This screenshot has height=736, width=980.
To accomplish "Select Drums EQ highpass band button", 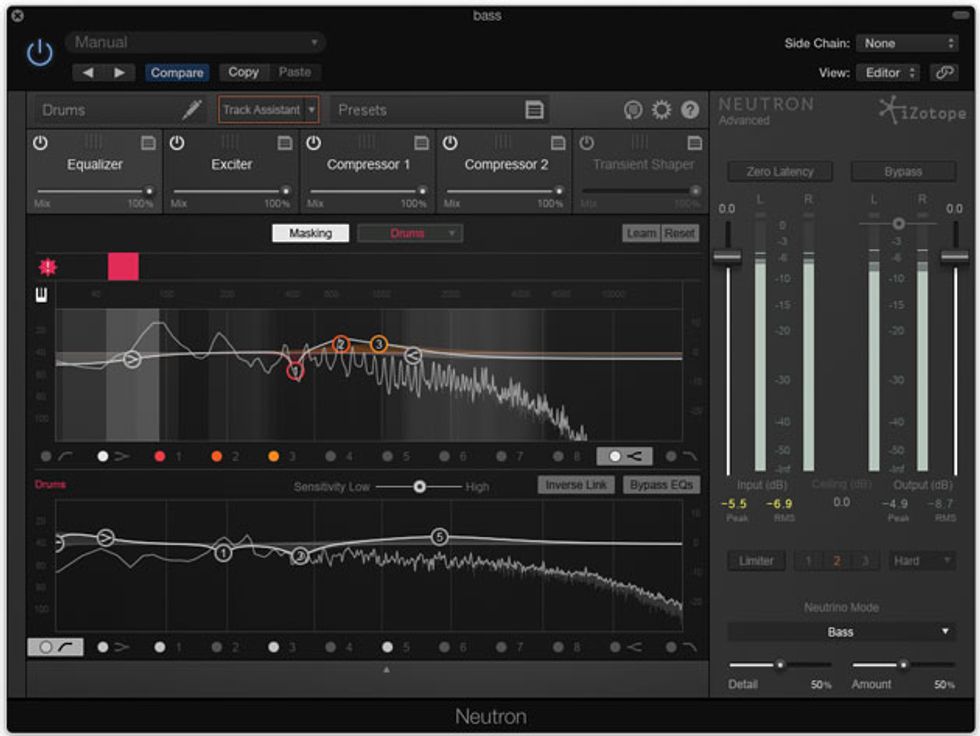I will (x=55, y=647).
